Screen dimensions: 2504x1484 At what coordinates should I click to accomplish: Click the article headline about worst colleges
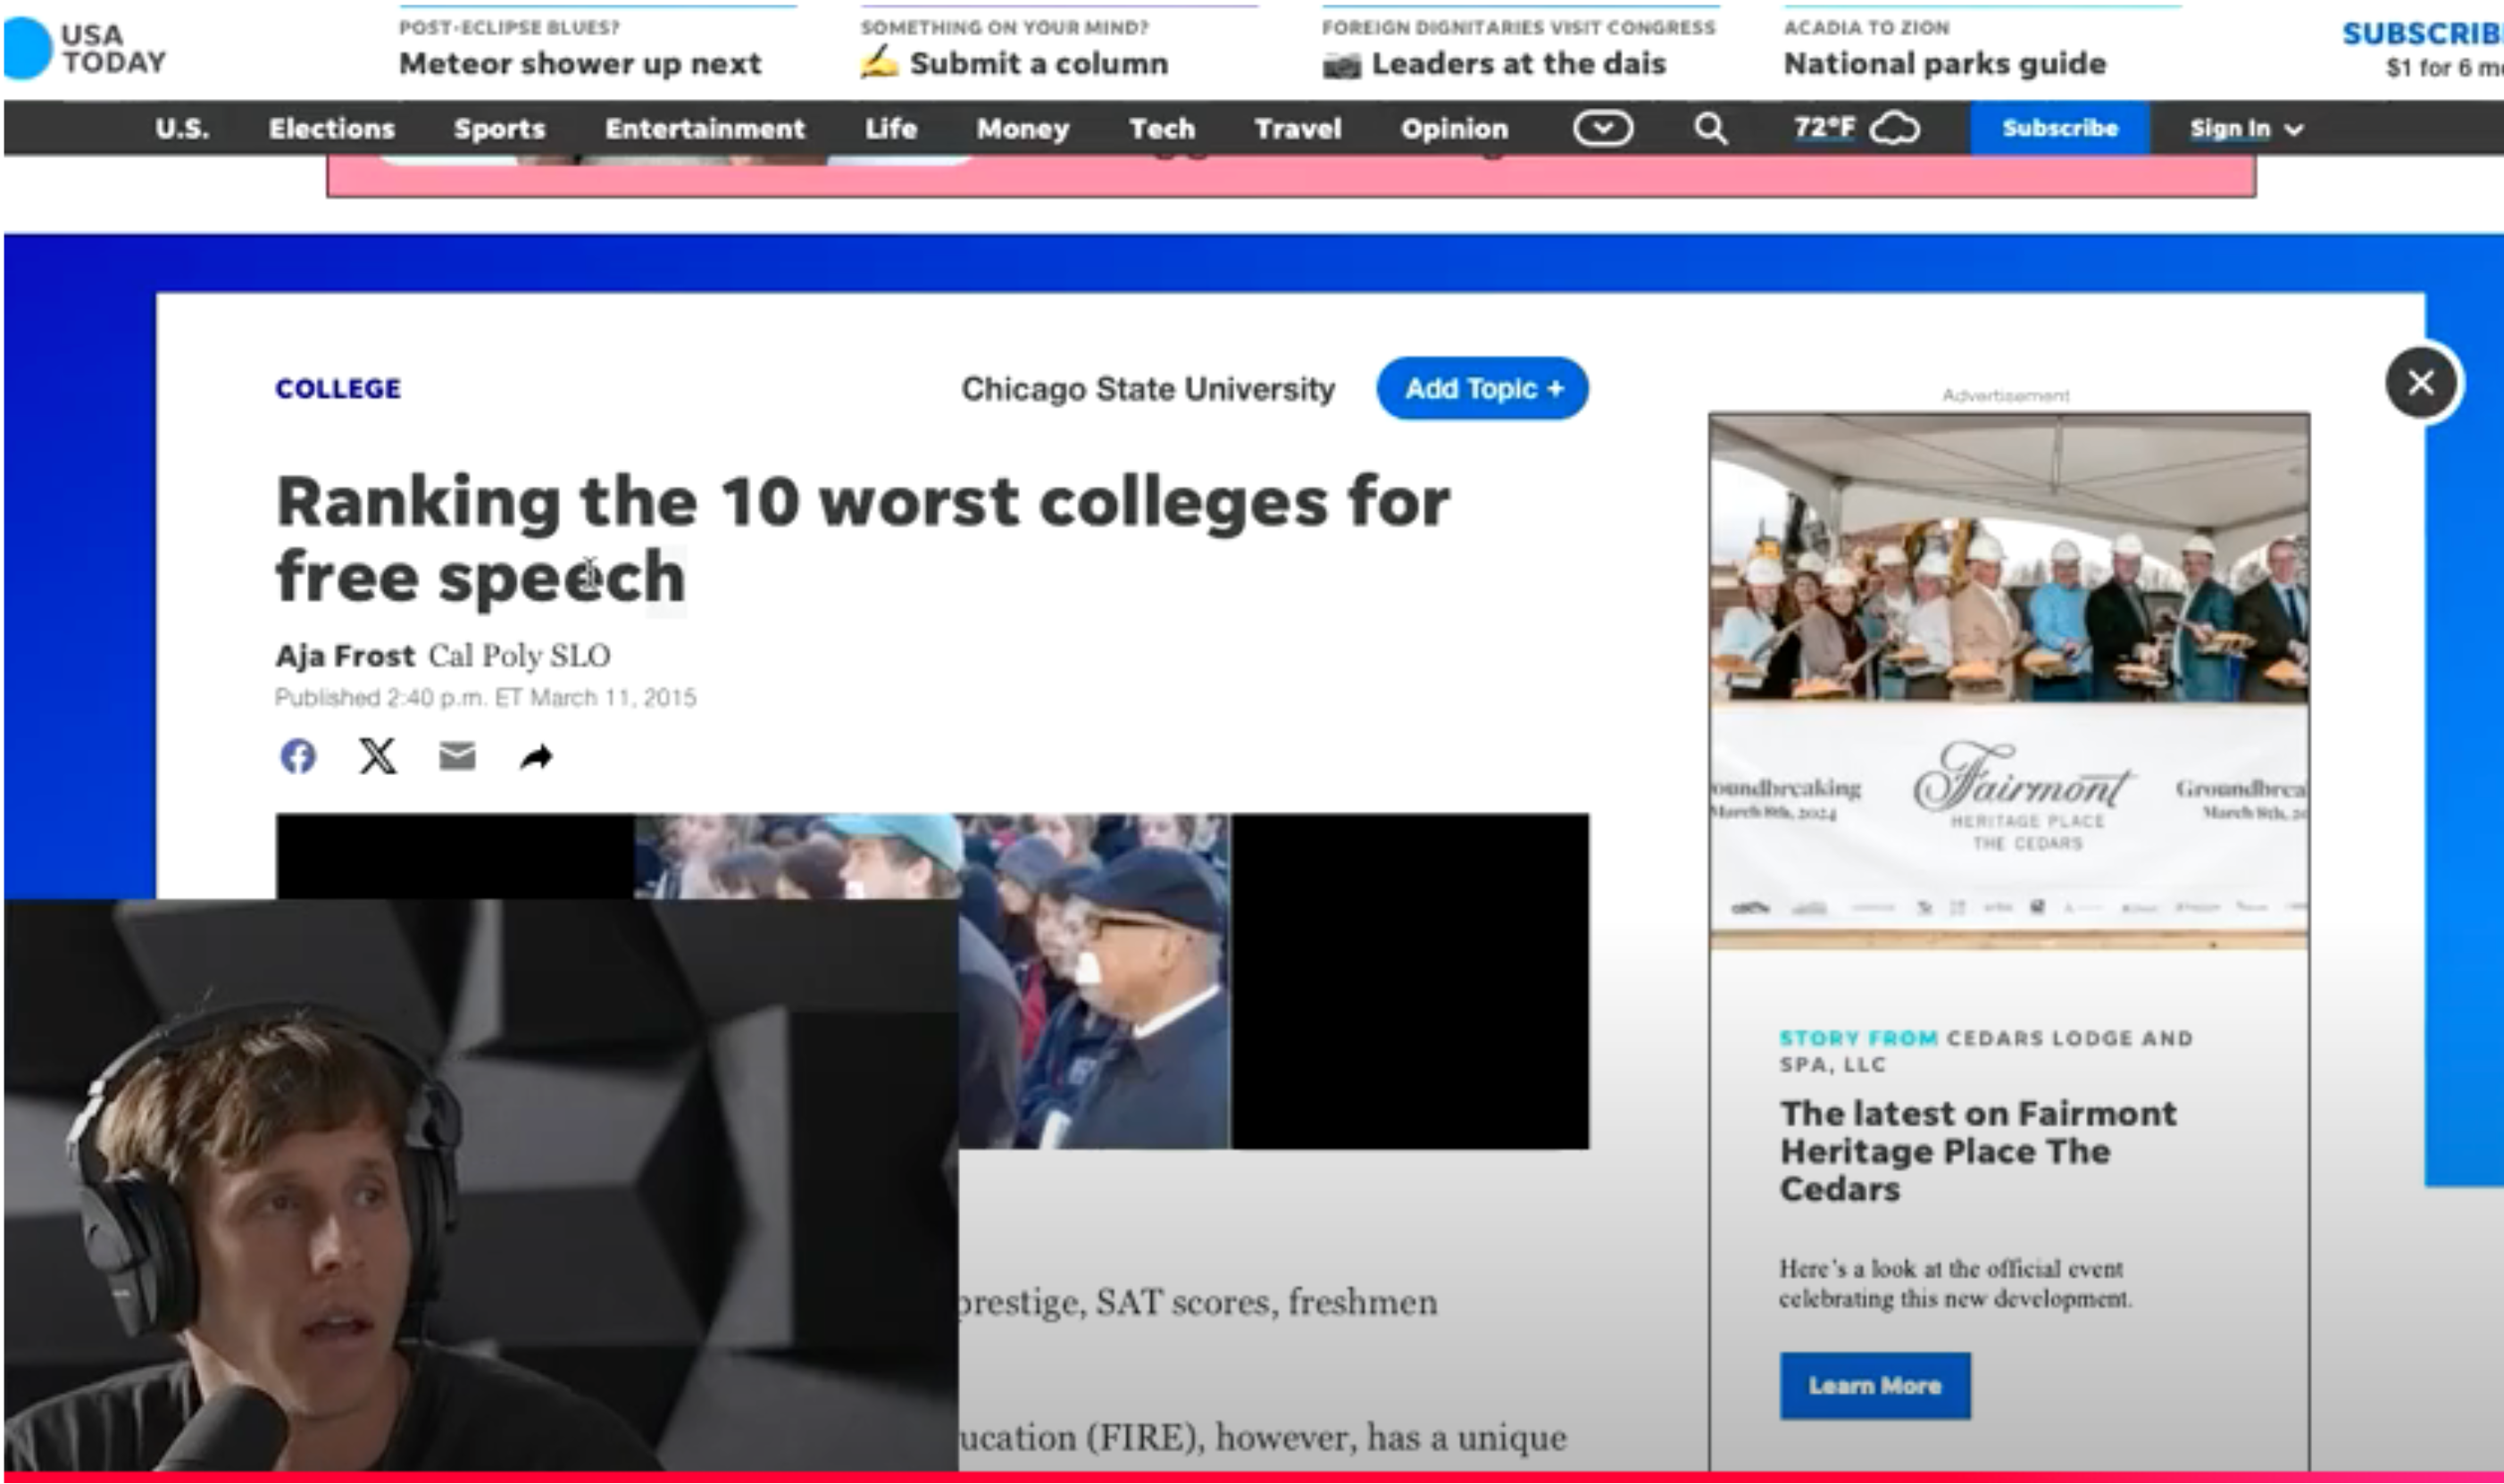click(862, 538)
